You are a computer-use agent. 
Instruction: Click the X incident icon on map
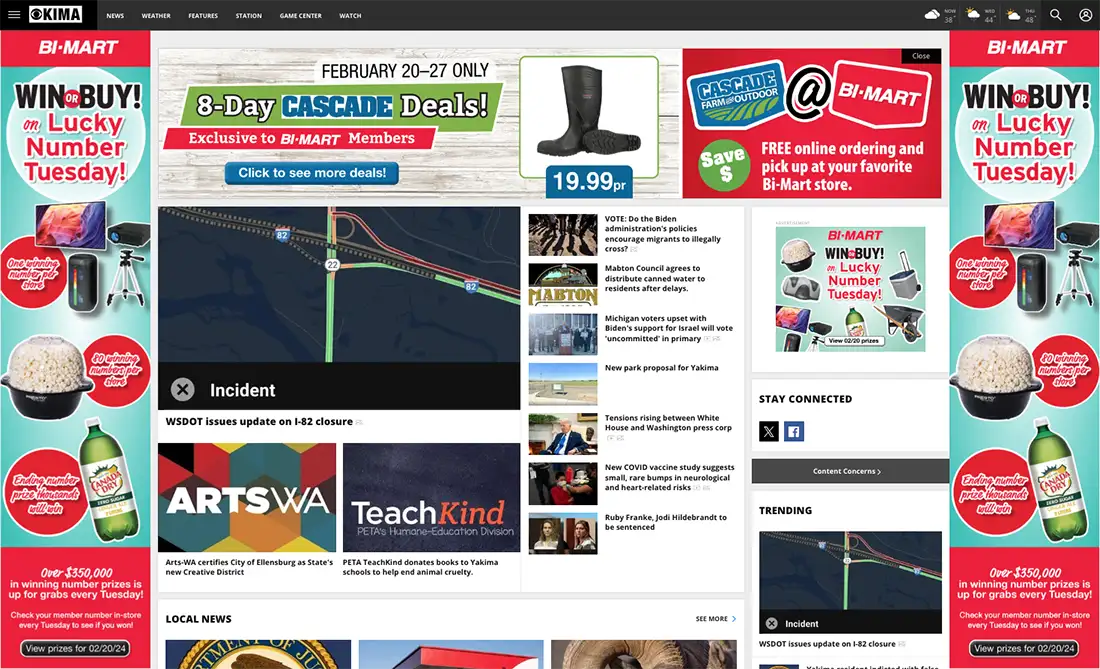coord(182,389)
